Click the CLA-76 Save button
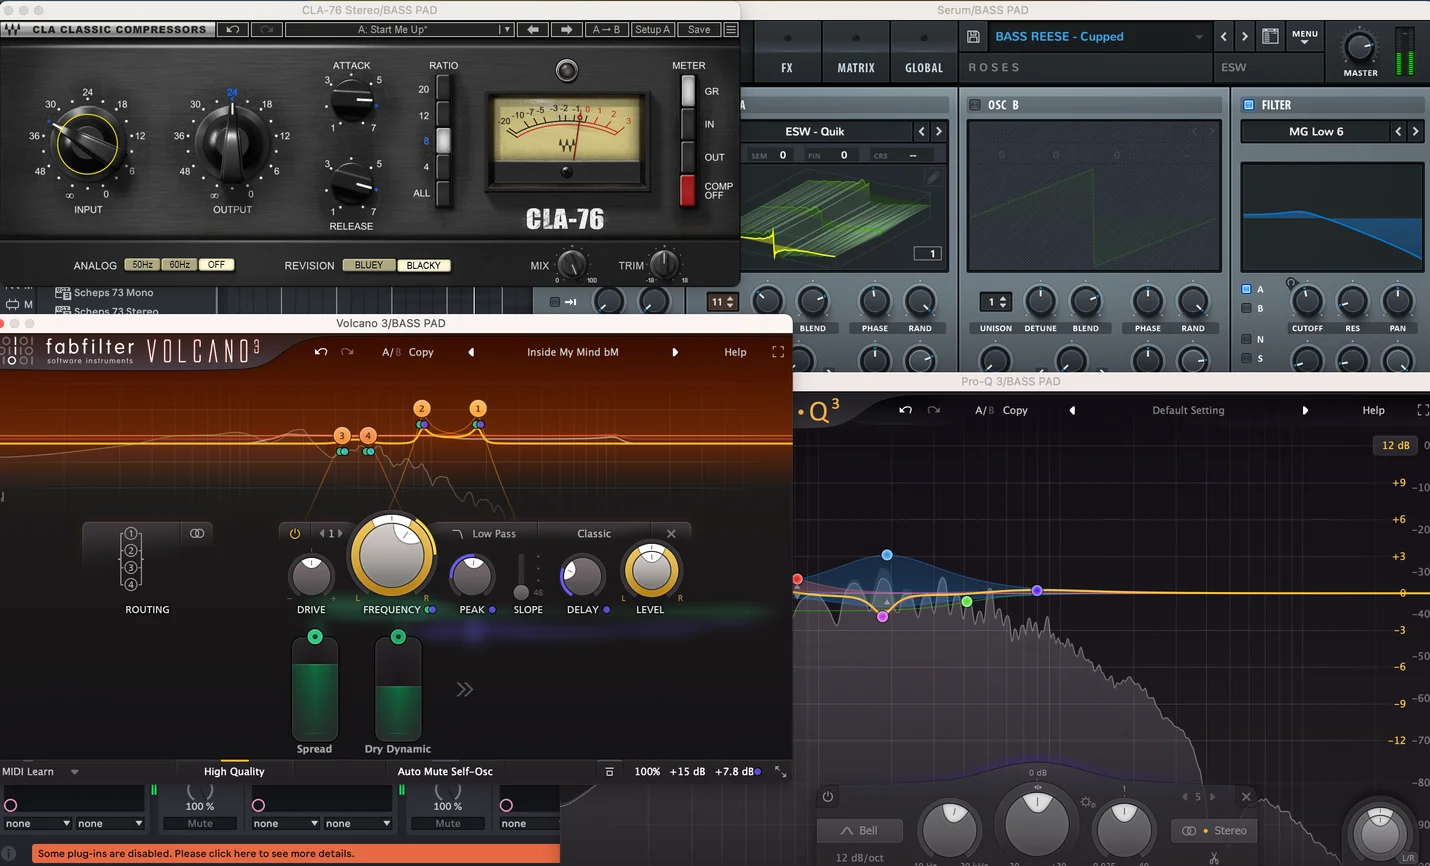 coord(699,30)
